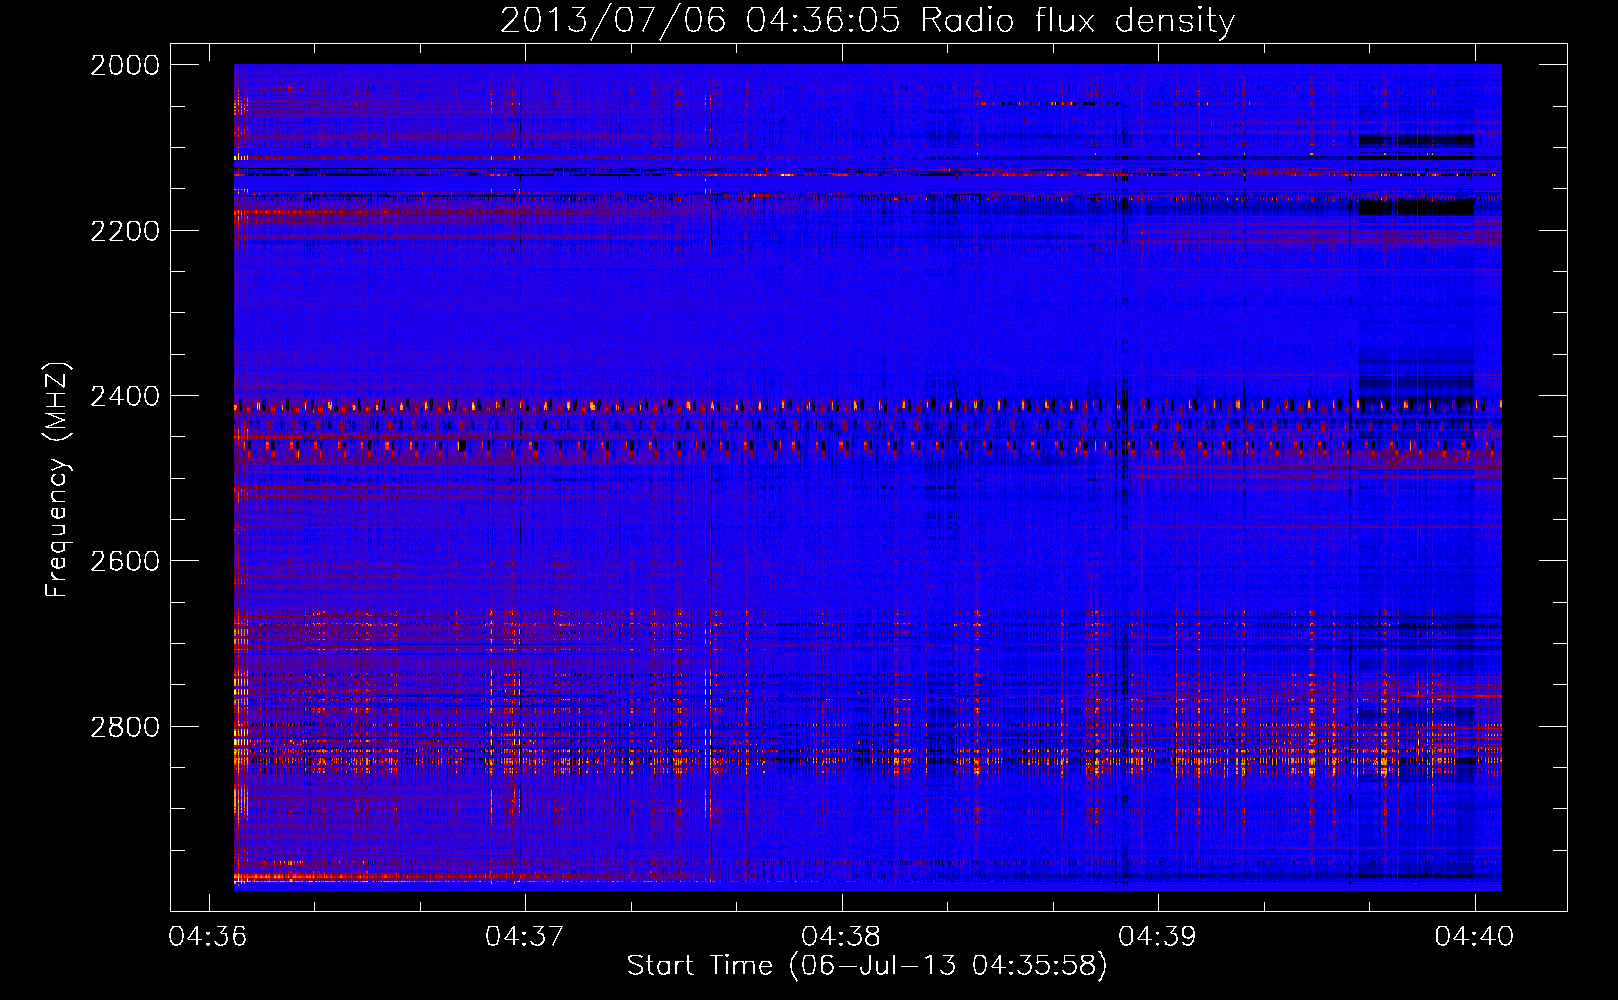Click the '04:40' time axis label

[x=1474, y=936]
